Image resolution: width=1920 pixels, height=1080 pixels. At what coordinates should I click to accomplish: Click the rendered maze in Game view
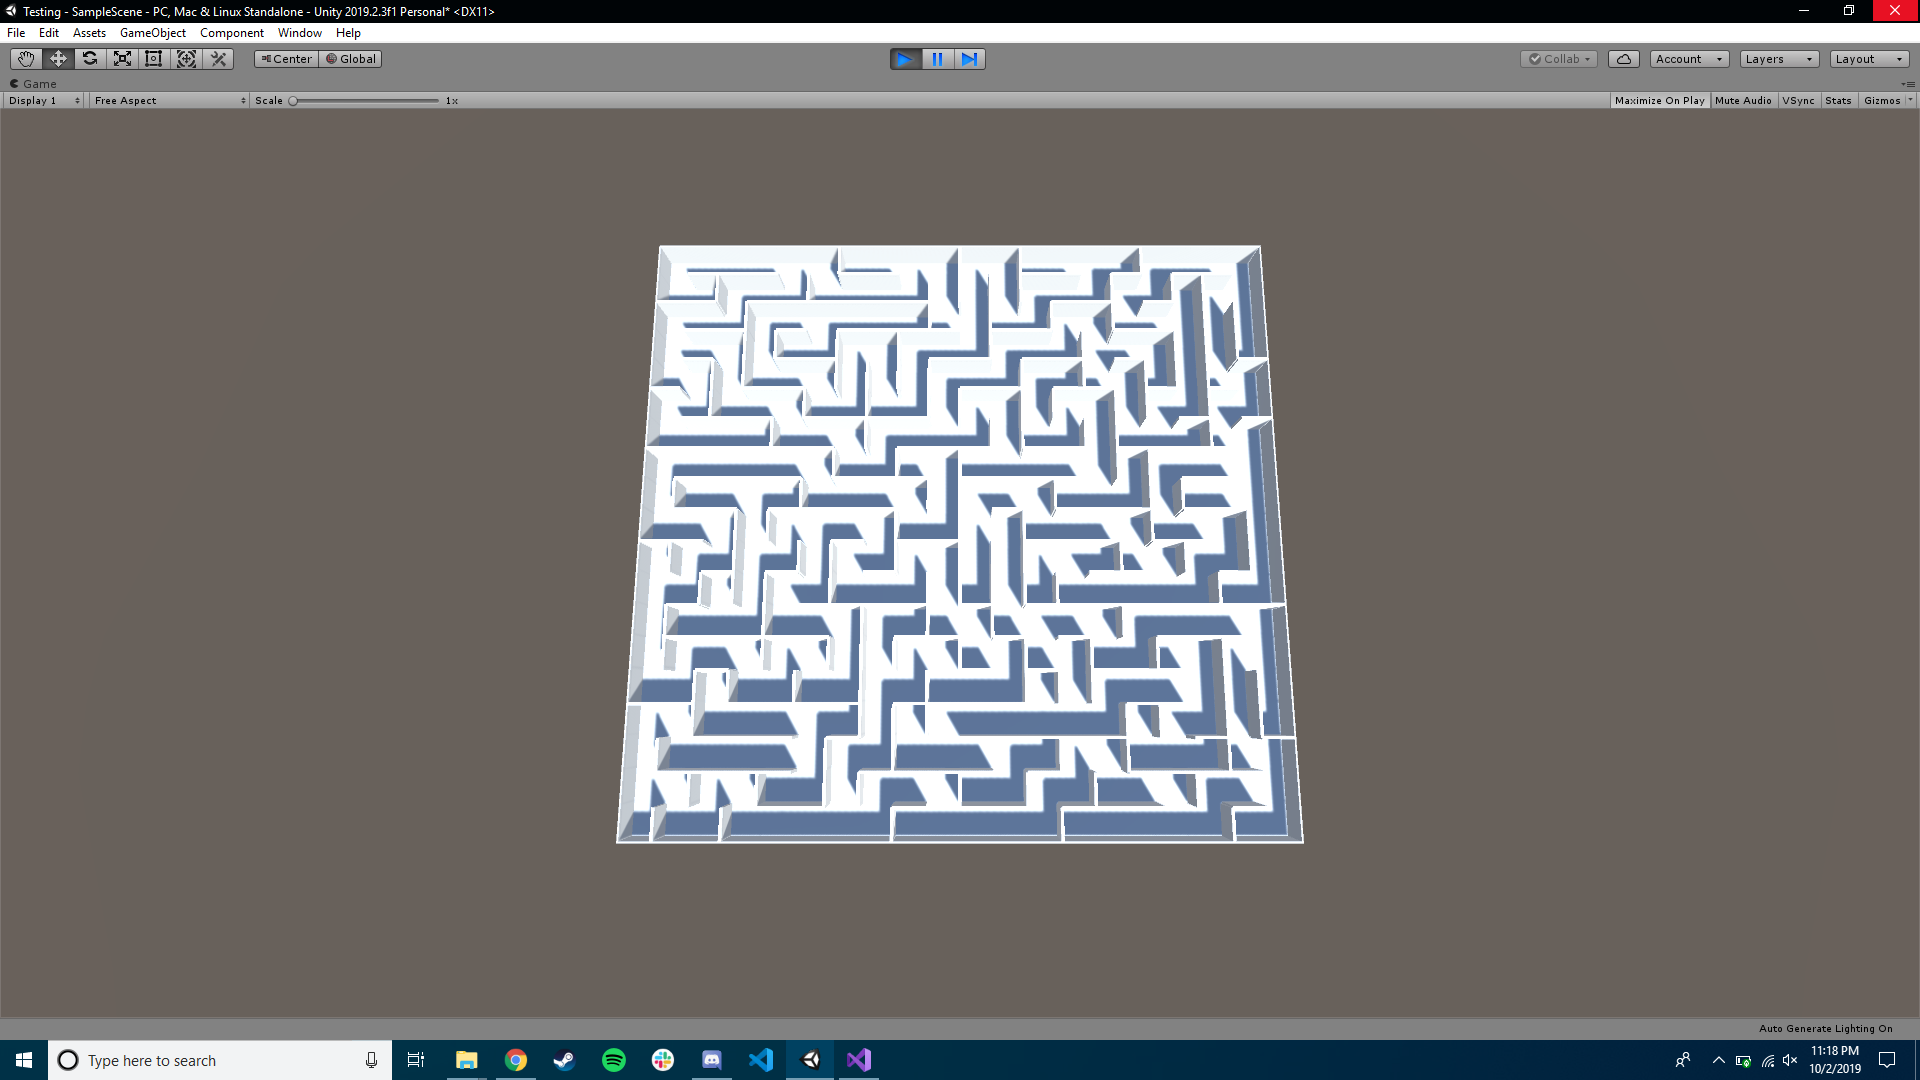pos(960,544)
